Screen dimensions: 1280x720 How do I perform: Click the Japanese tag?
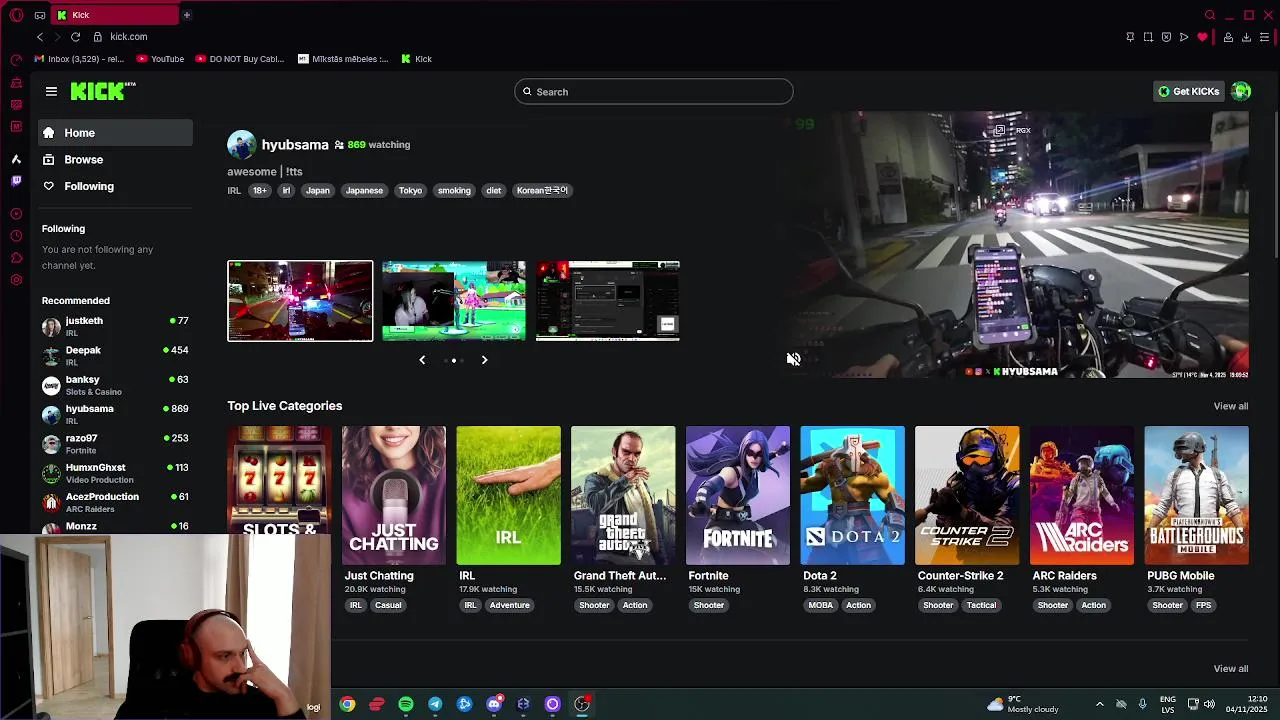(364, 190)
